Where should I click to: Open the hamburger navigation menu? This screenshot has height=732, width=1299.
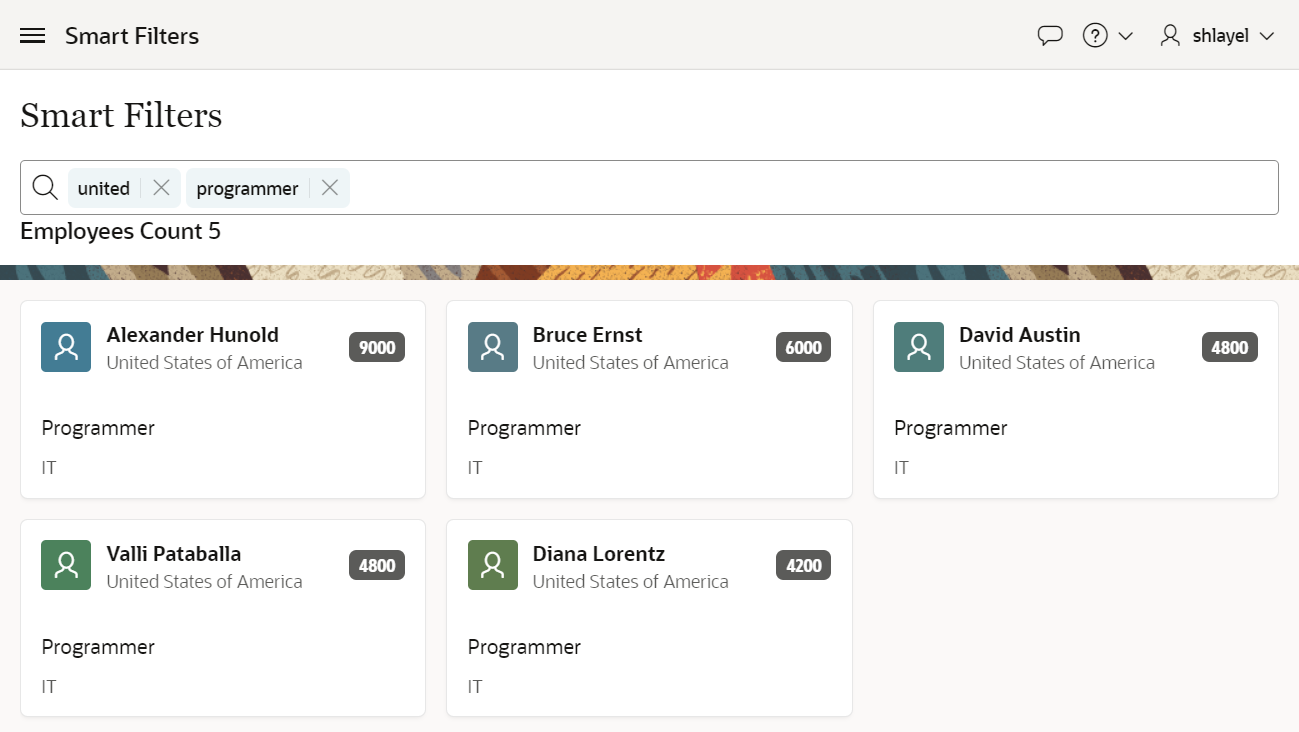[x=33, y=36]
